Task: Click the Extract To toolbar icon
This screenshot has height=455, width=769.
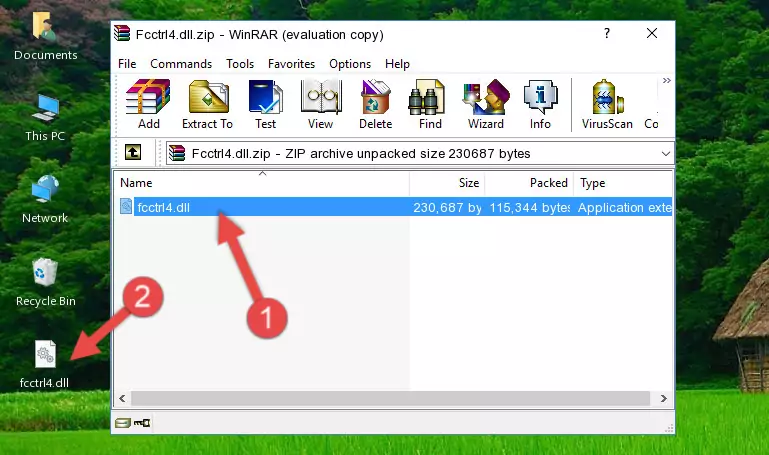Action: click(x=207, y=104)
